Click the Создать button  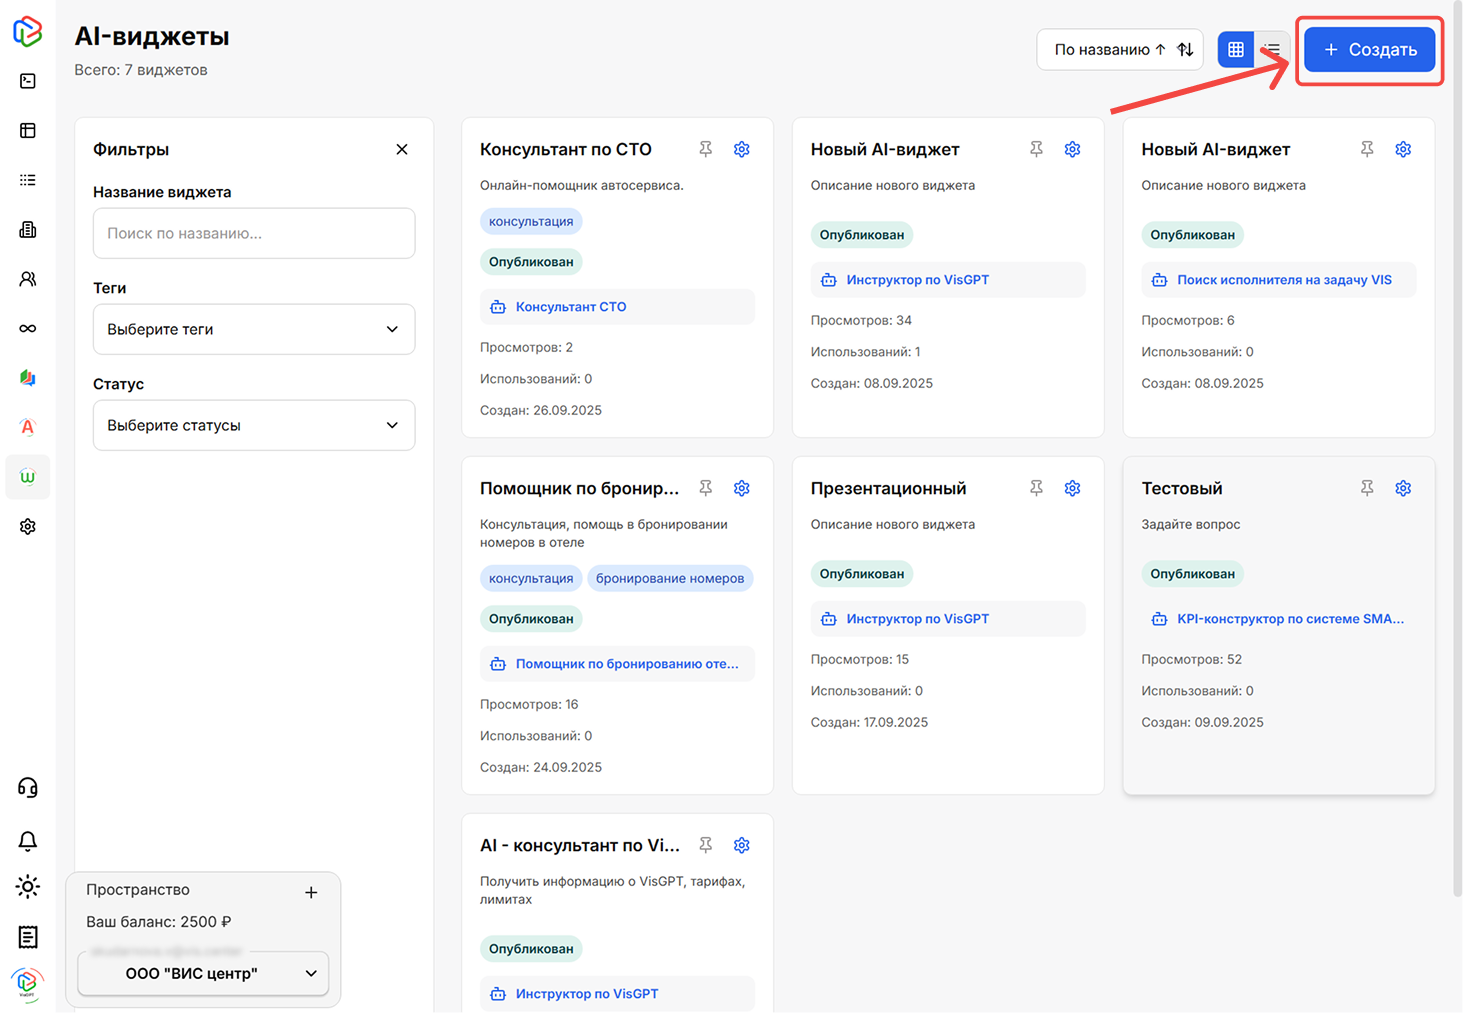click(1369, 49)
